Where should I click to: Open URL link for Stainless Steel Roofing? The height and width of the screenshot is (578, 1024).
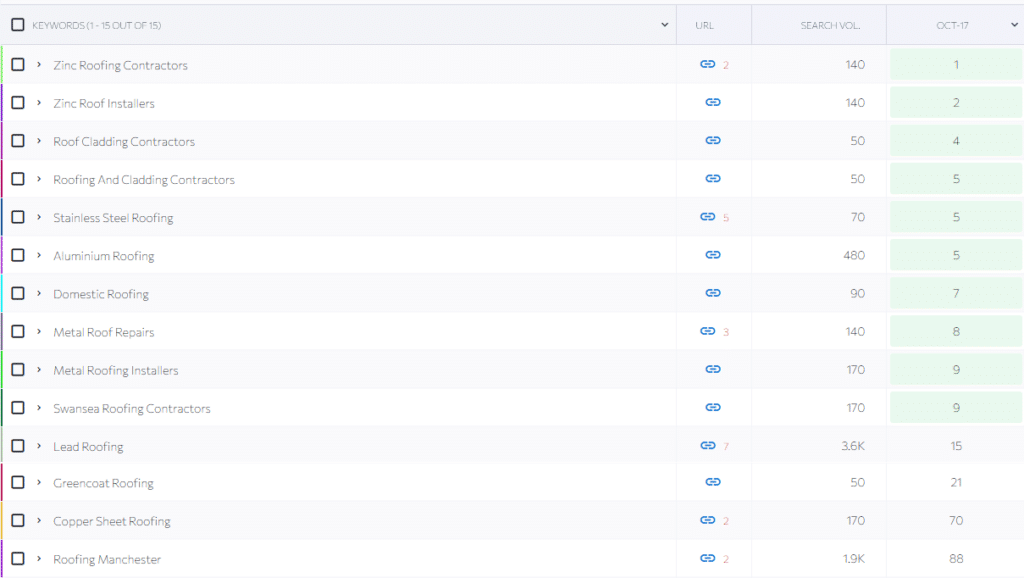(x=707, y=216)
